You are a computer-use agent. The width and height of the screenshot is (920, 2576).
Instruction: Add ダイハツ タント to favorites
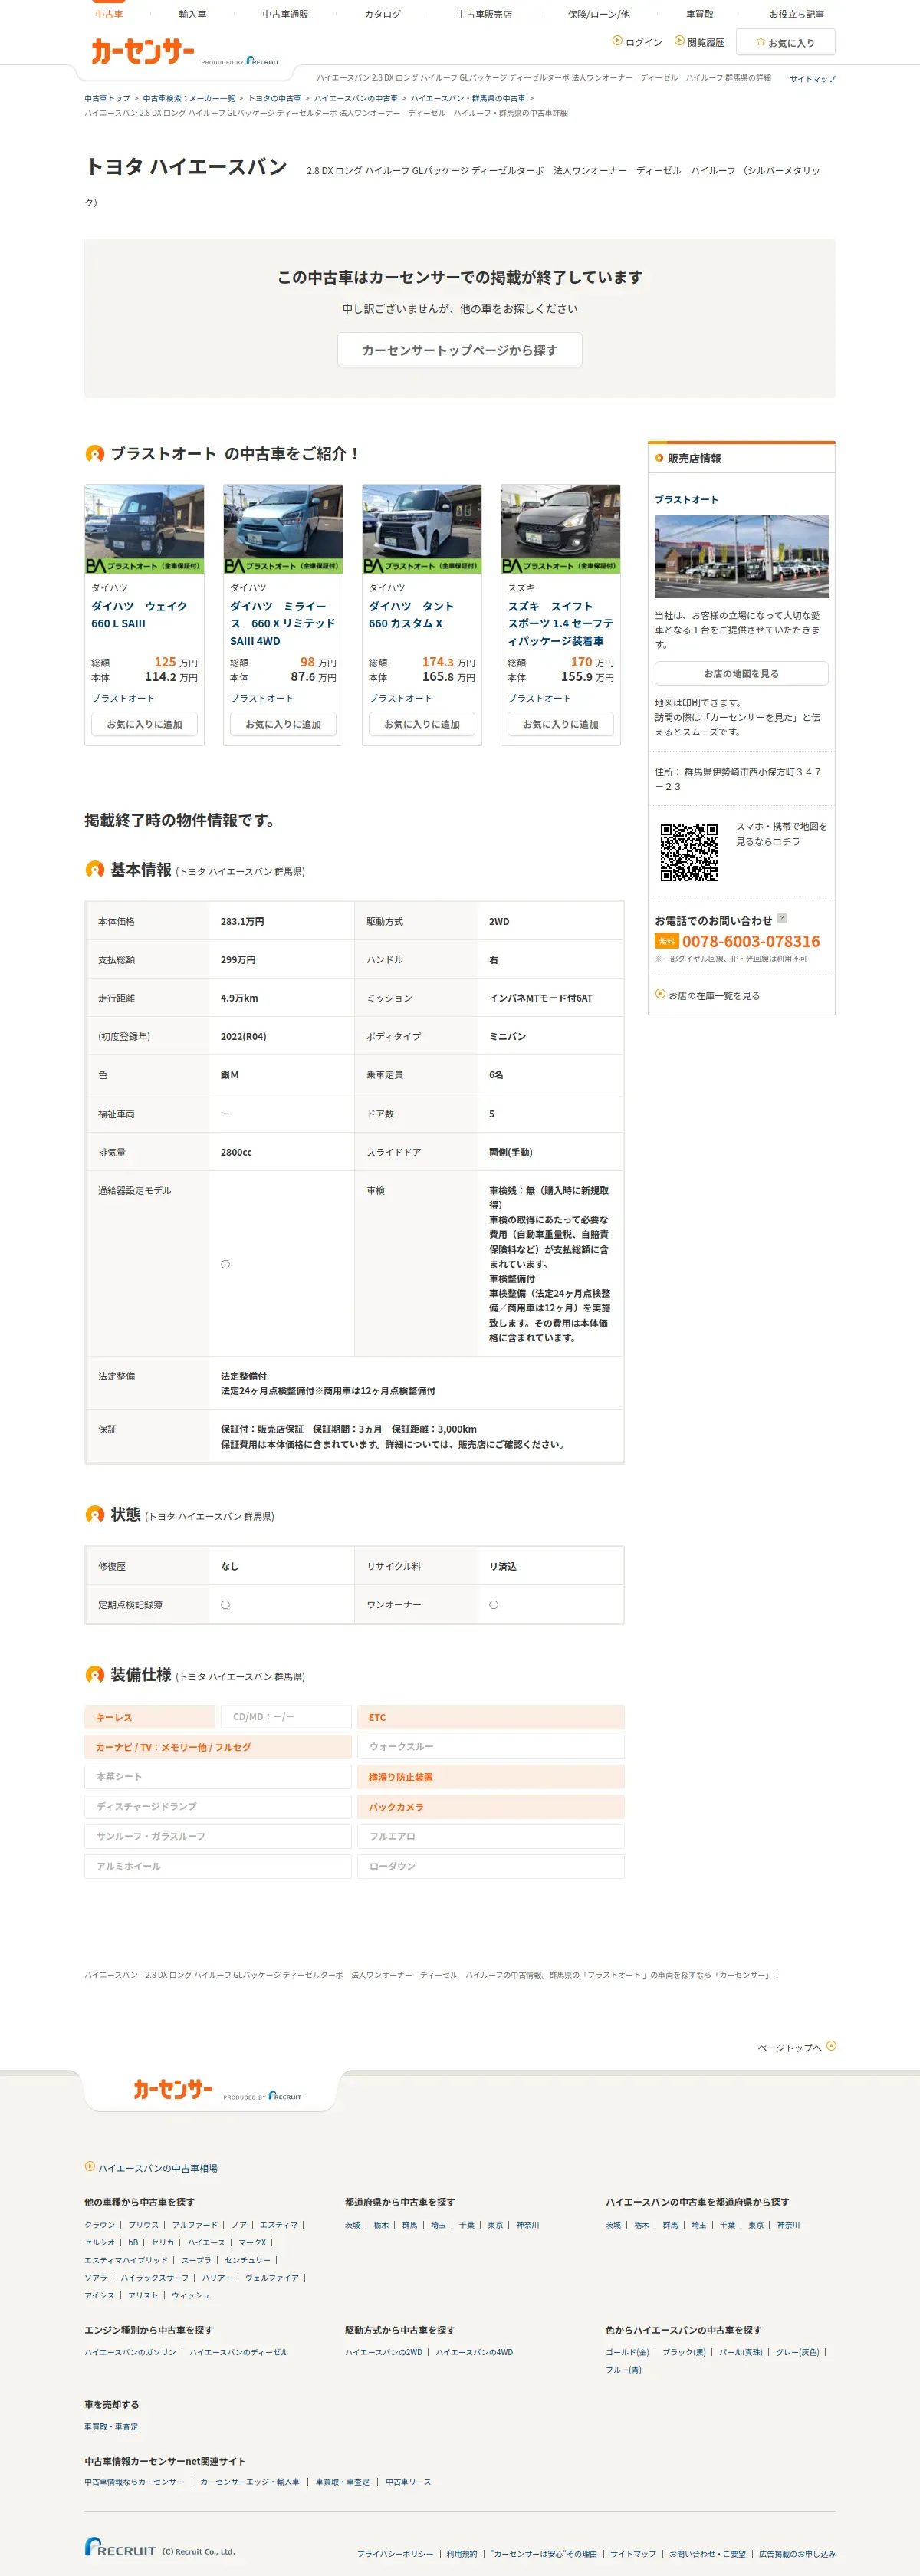point(422,724)
